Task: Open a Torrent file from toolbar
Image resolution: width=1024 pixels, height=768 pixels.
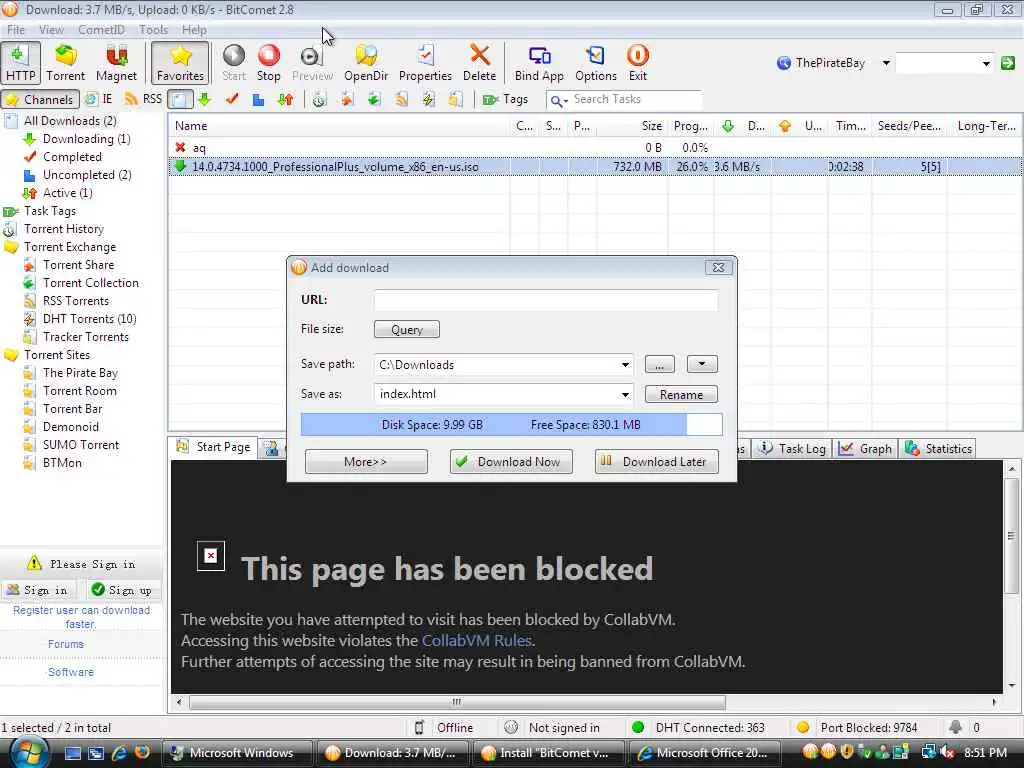Action: click(x=65, y=63)
